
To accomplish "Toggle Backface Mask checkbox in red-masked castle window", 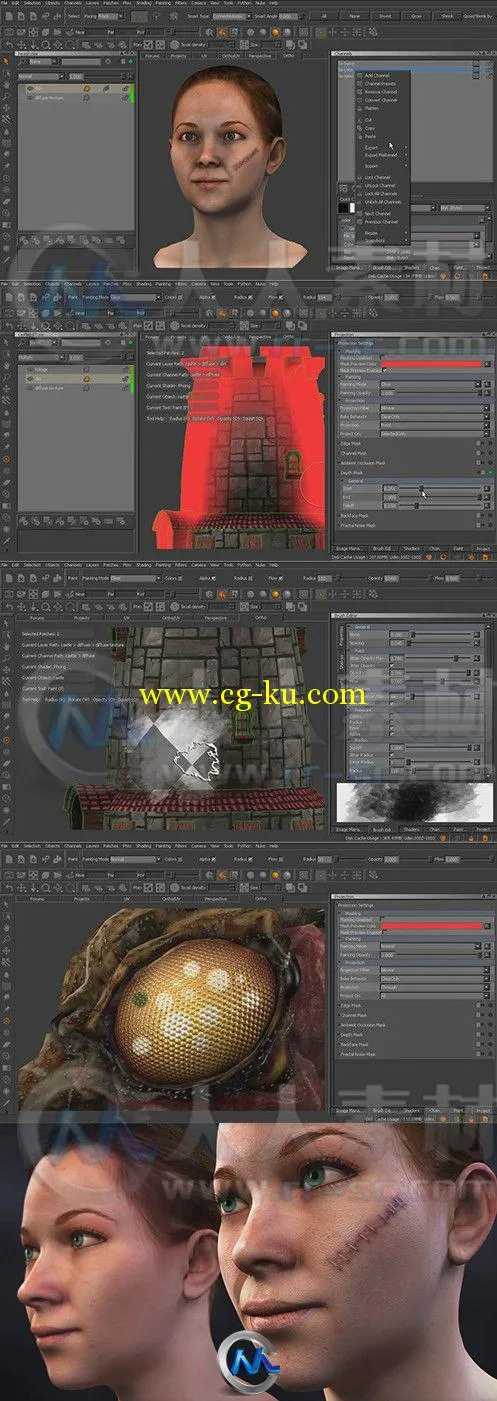I will (478, 515).
